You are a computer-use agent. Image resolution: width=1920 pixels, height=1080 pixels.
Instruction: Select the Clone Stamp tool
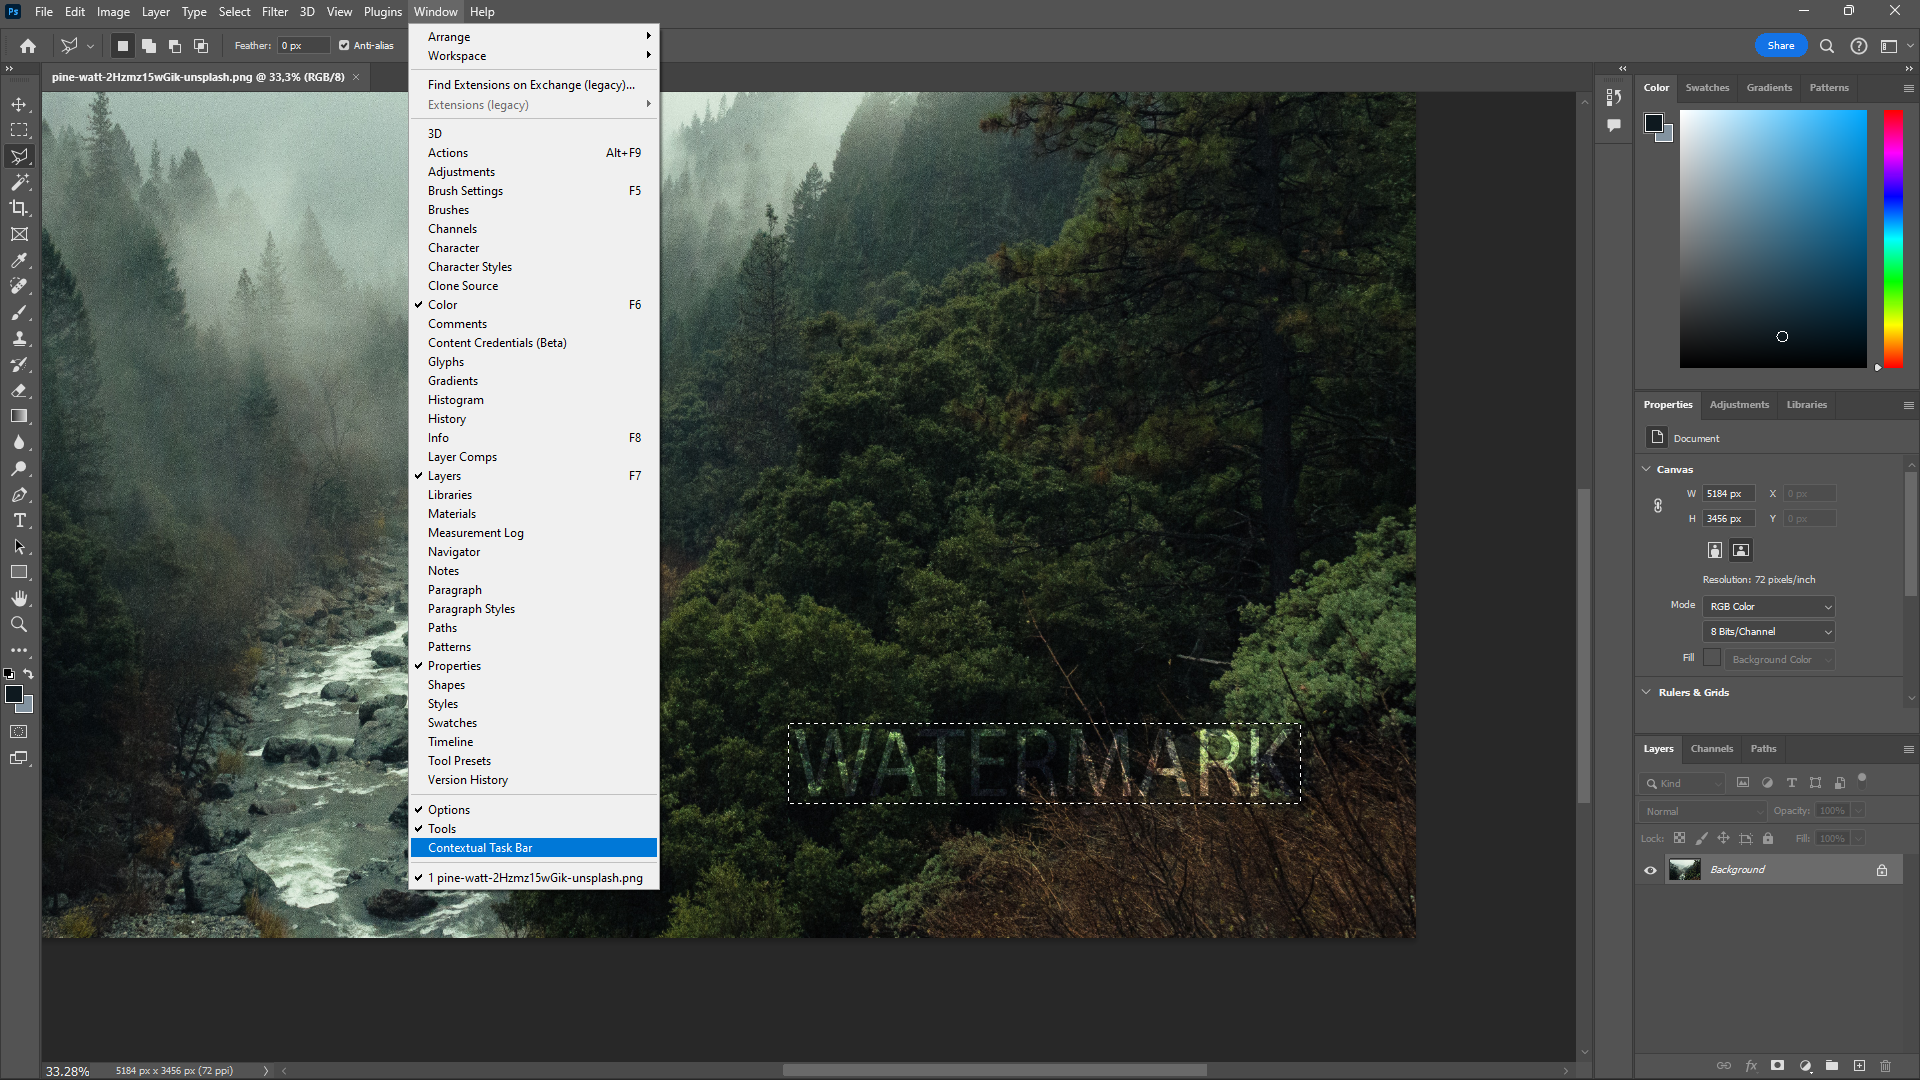pos(20,338)
